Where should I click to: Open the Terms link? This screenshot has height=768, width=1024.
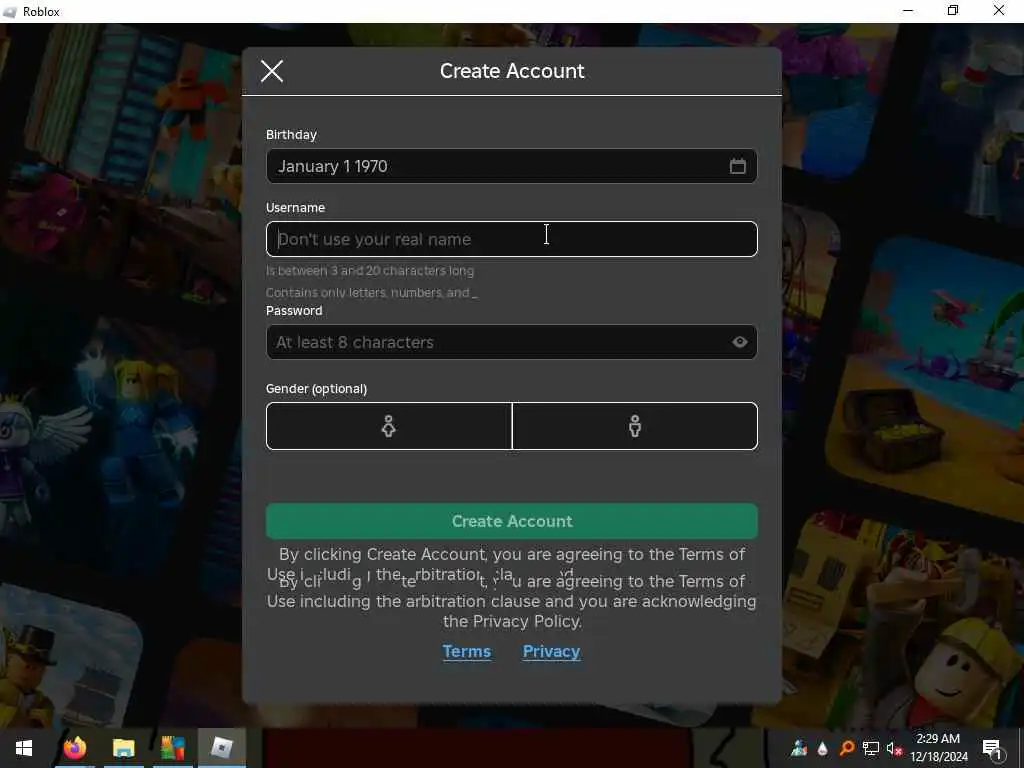466,651
